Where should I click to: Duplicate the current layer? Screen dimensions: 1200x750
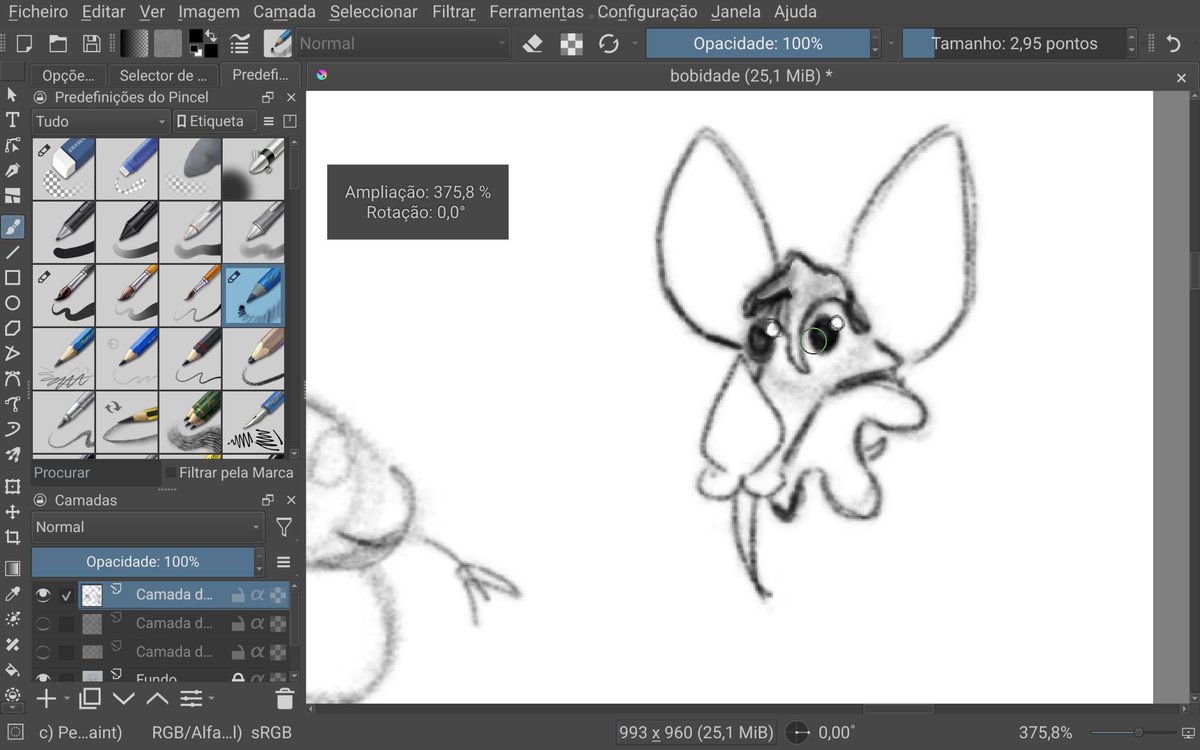coord(90,698)
